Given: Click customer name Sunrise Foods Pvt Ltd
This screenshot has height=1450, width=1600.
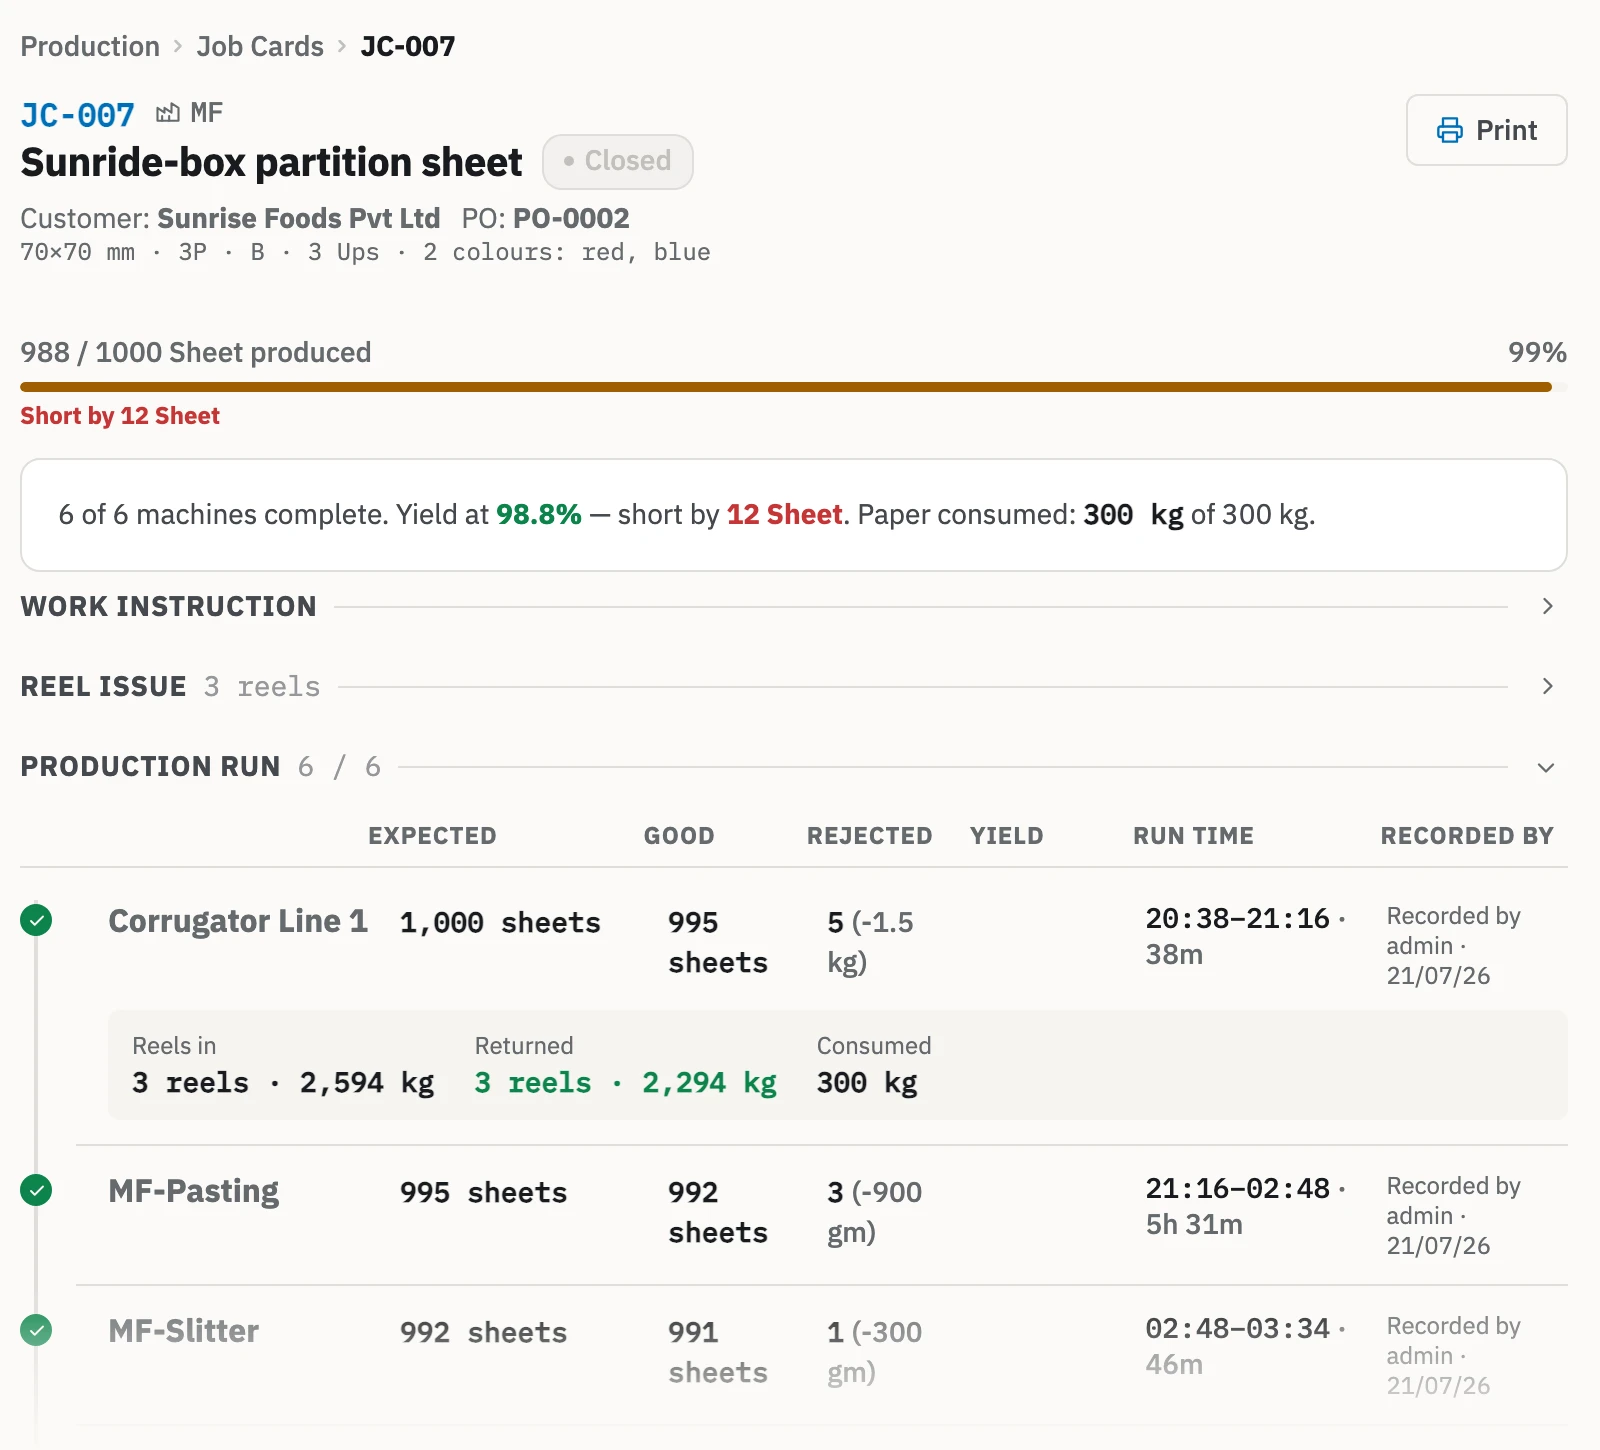Looking at the screenshot, I should tap(299, 218).
